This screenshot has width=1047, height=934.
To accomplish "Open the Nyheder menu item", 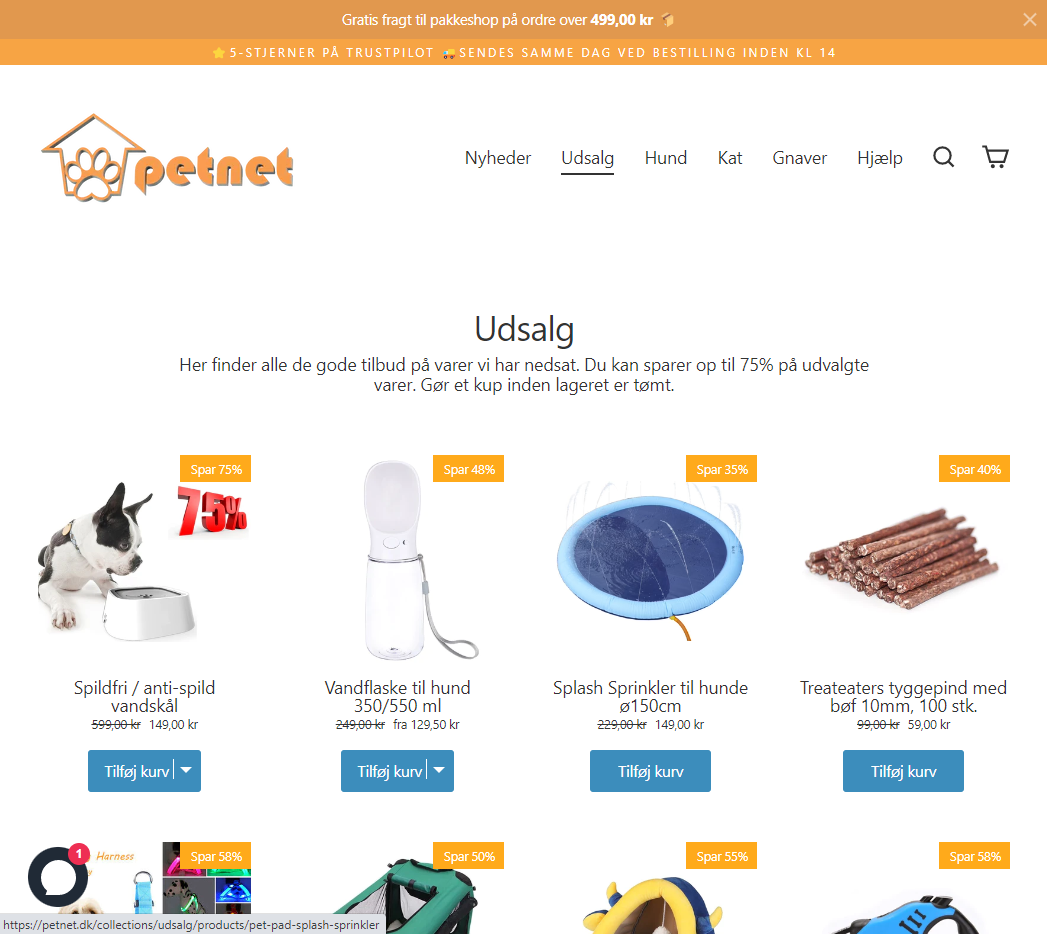I will [x=497, y=158].
